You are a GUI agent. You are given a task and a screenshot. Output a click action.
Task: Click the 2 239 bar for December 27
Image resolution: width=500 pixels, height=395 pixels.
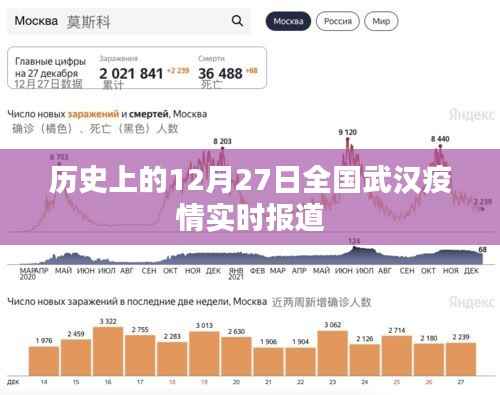click(x=461, y=359)
